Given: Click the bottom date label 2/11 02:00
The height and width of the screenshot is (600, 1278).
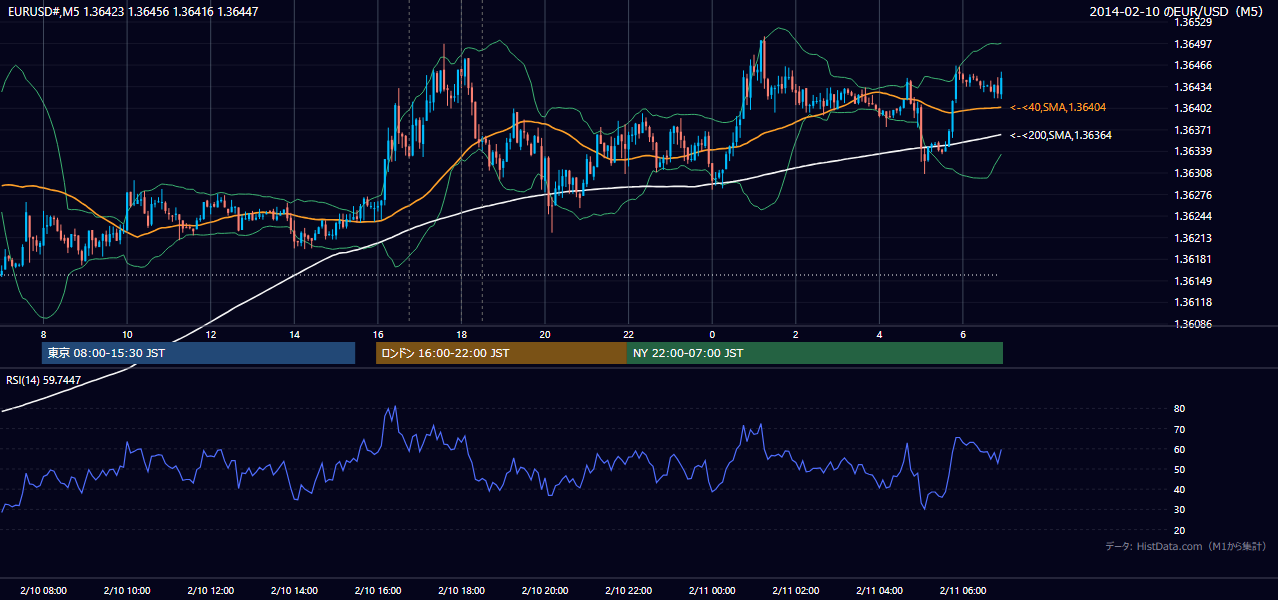Looking at the screenshot, I should [795, 590].
